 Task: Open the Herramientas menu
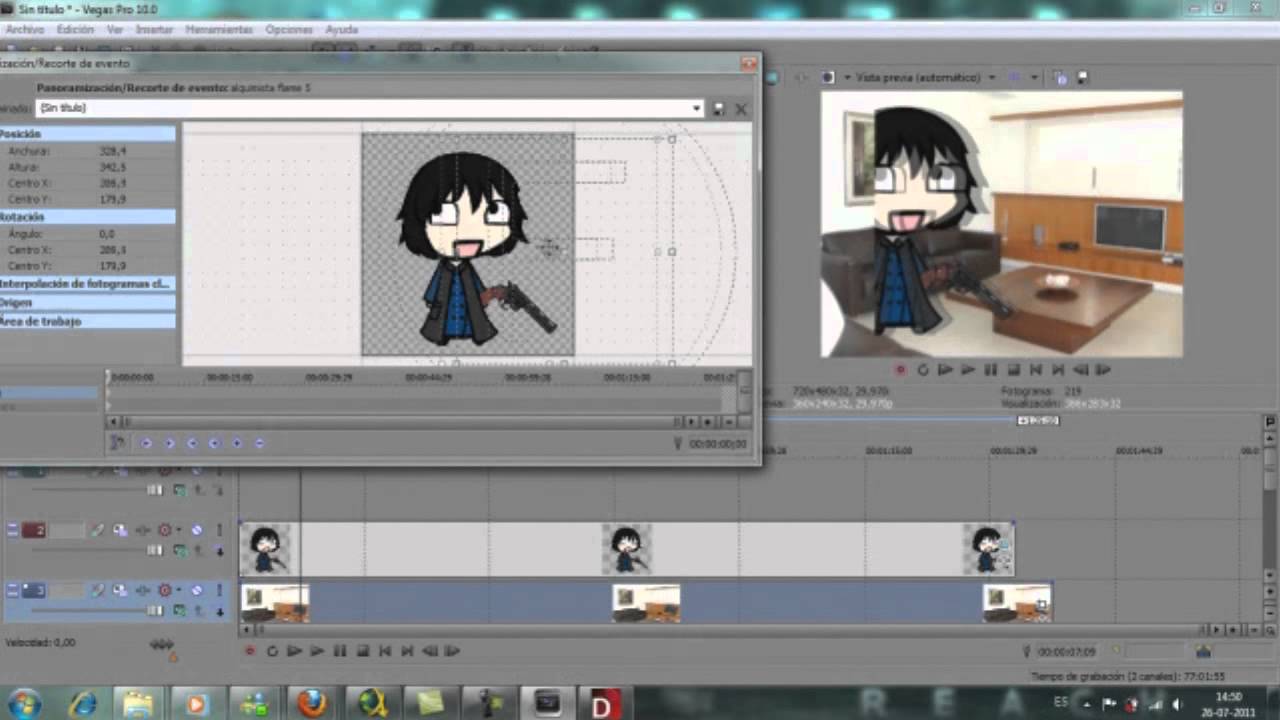(x=219, y=30)
